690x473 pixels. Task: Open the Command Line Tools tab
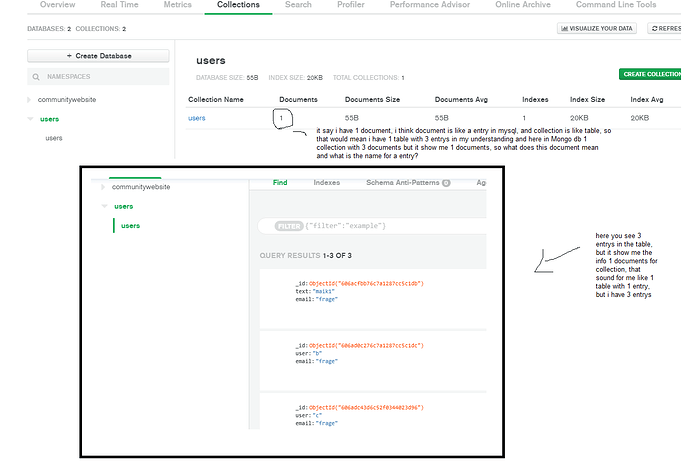(x=616, y=5)
